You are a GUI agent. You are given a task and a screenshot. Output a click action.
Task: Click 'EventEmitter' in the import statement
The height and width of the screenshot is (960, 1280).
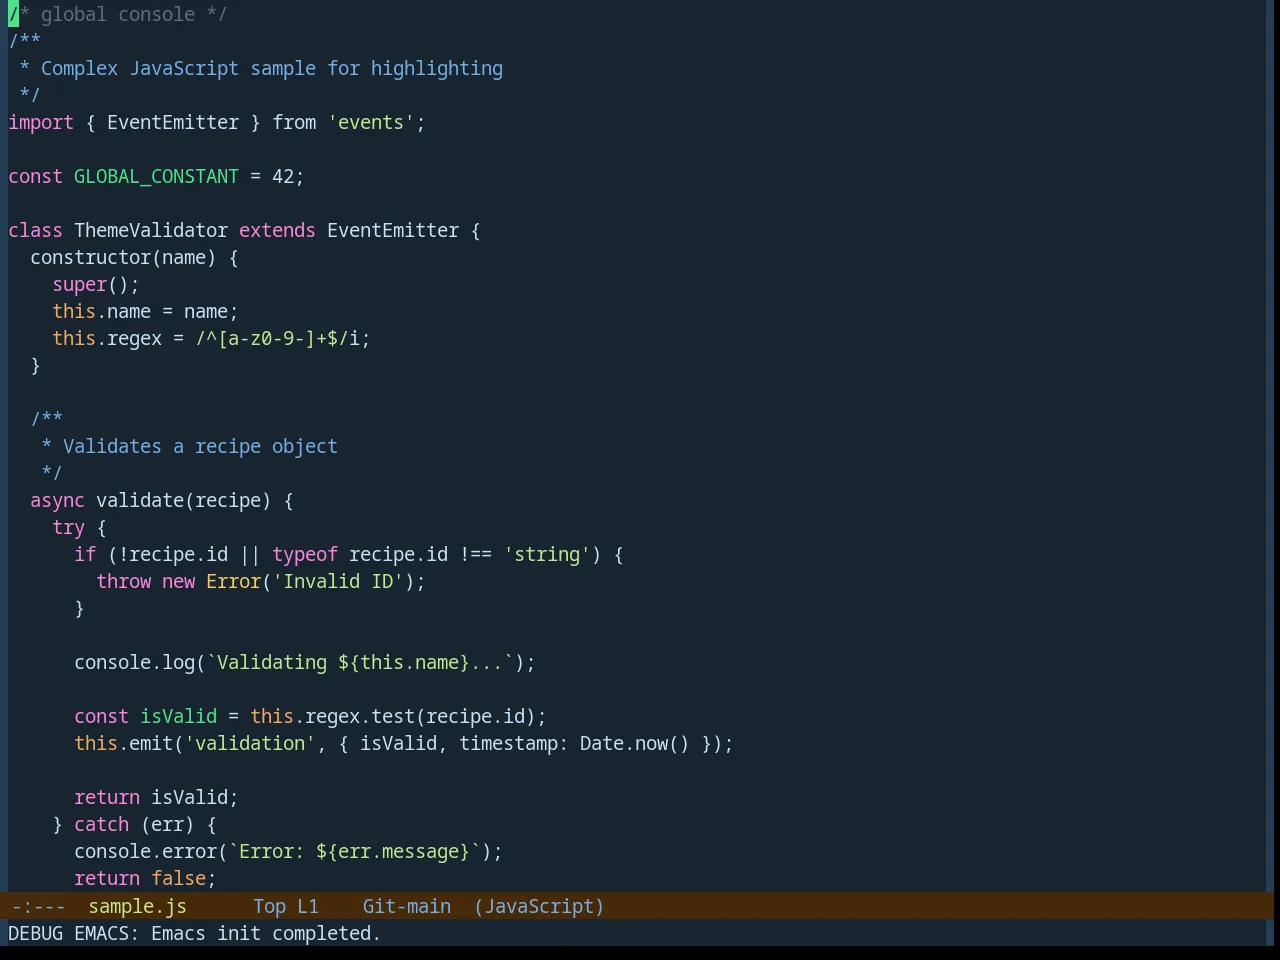[173, 122]
